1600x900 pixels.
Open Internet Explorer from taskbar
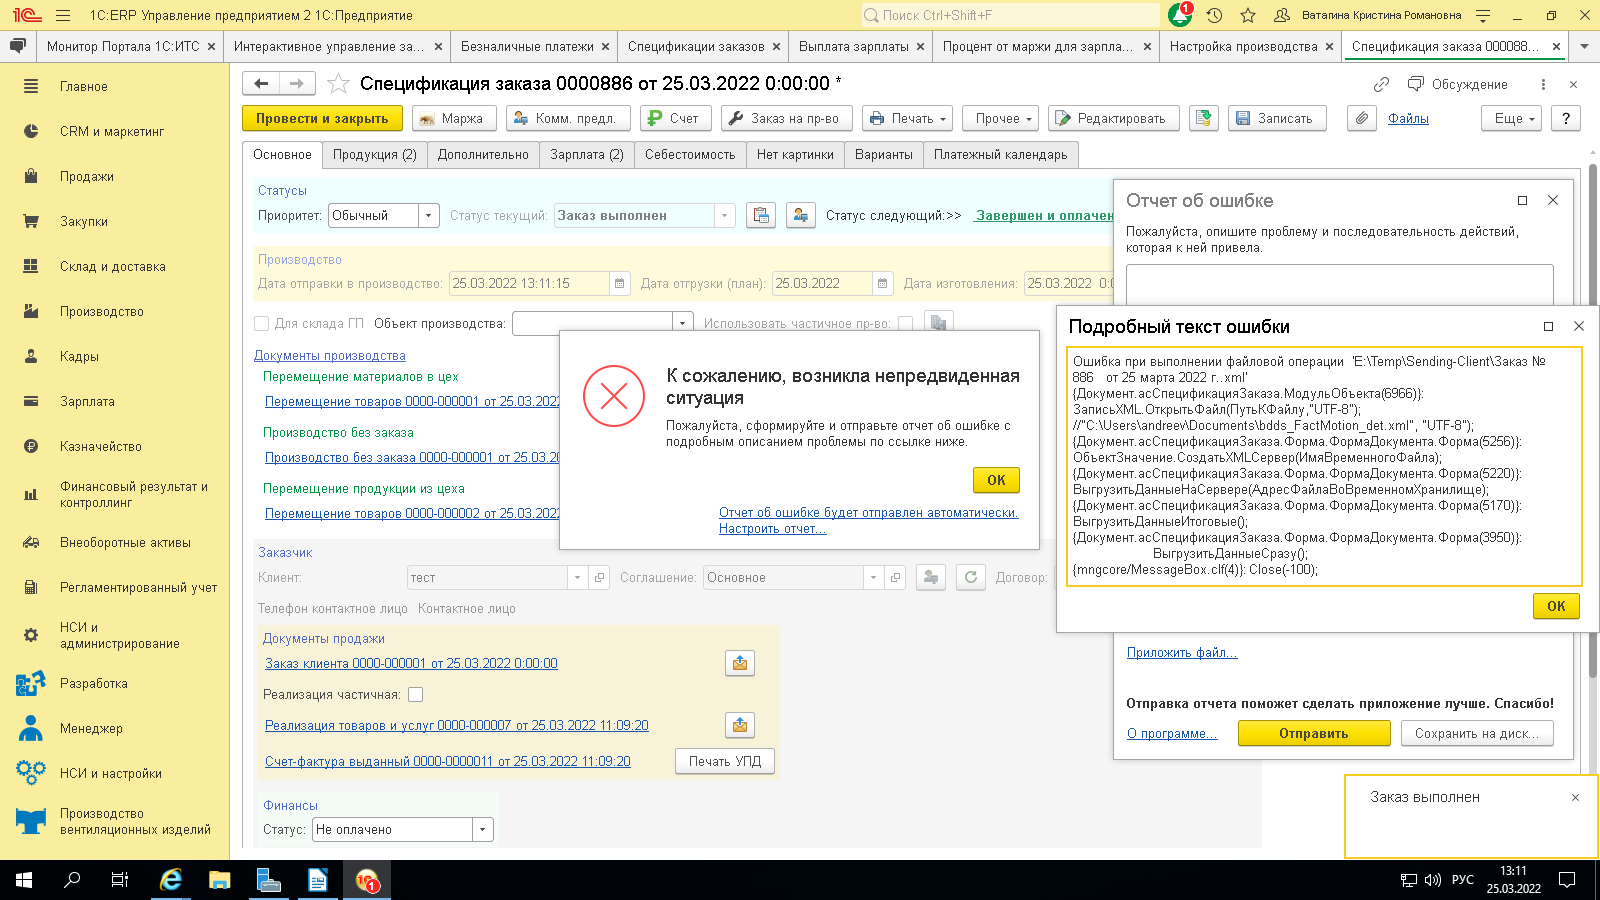[171, 880]
